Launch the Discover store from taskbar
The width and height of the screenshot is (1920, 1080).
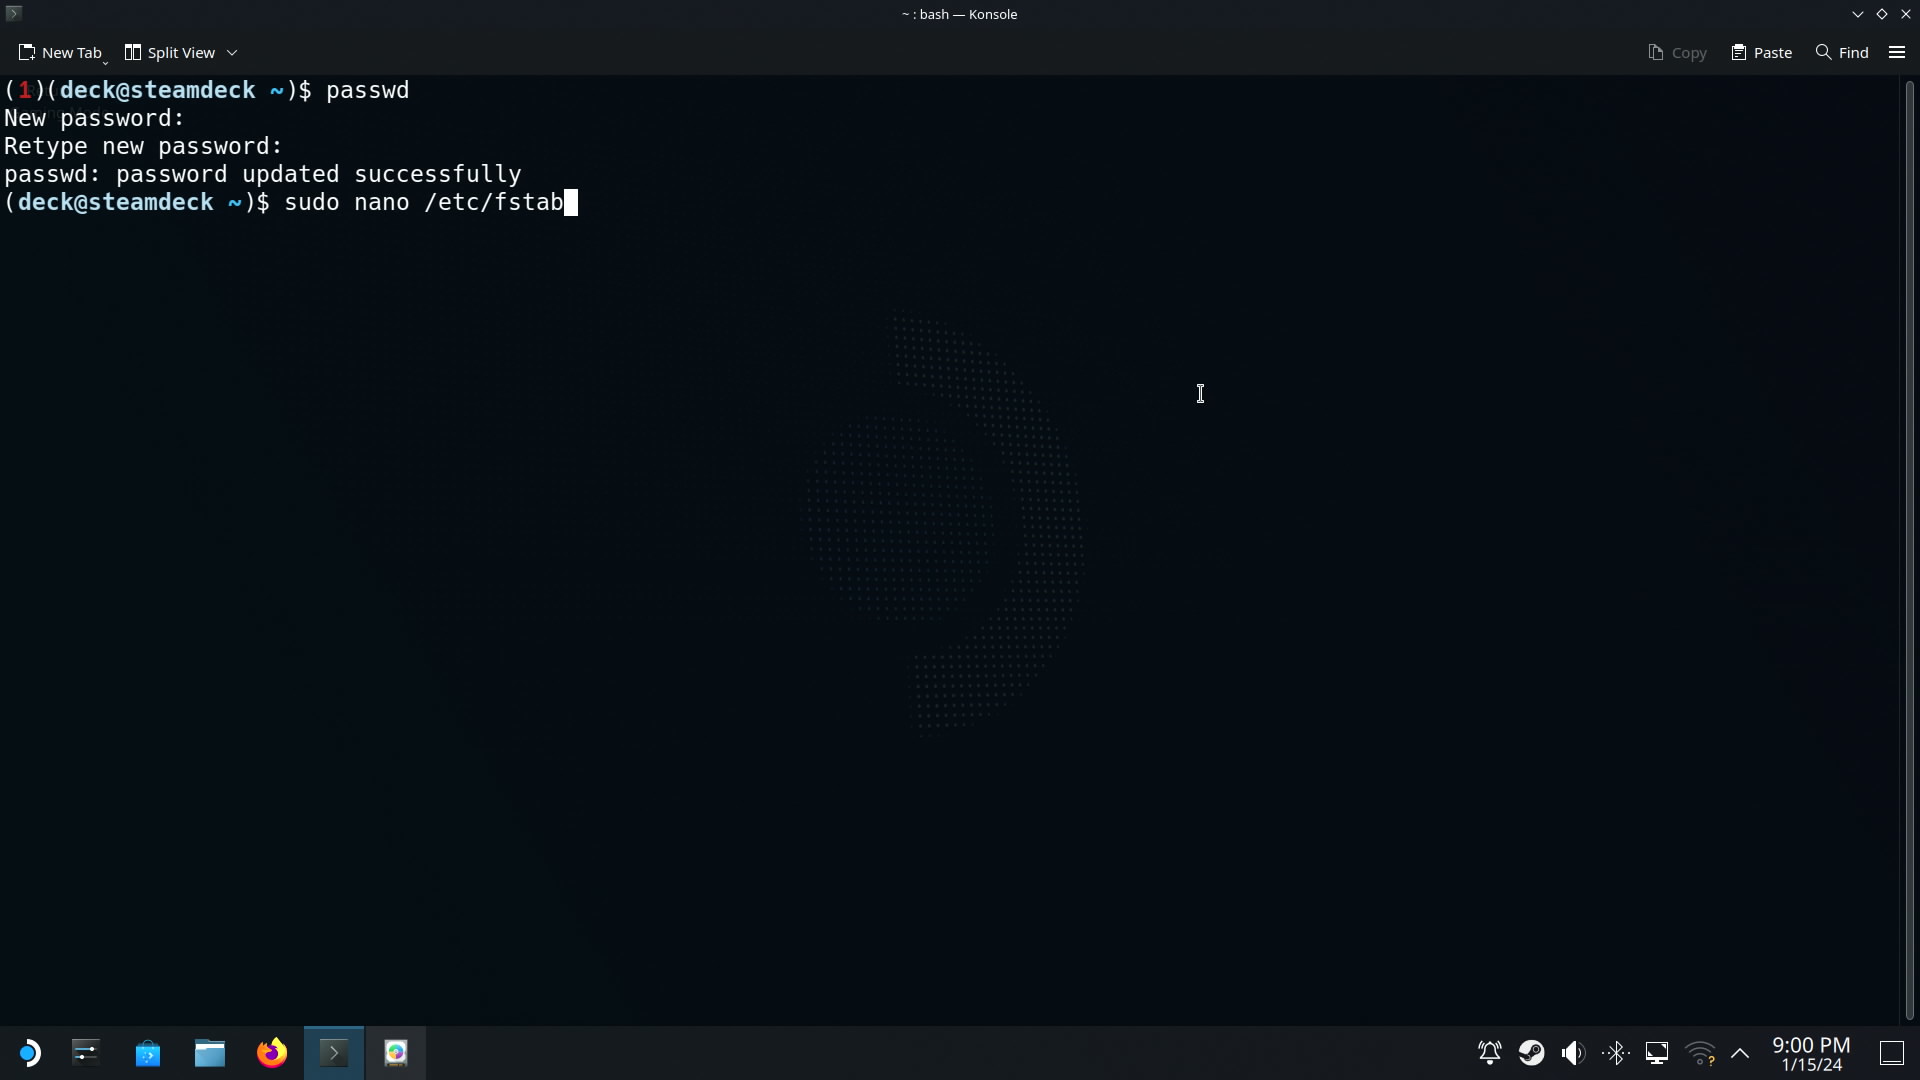[x=148, y=1053]
